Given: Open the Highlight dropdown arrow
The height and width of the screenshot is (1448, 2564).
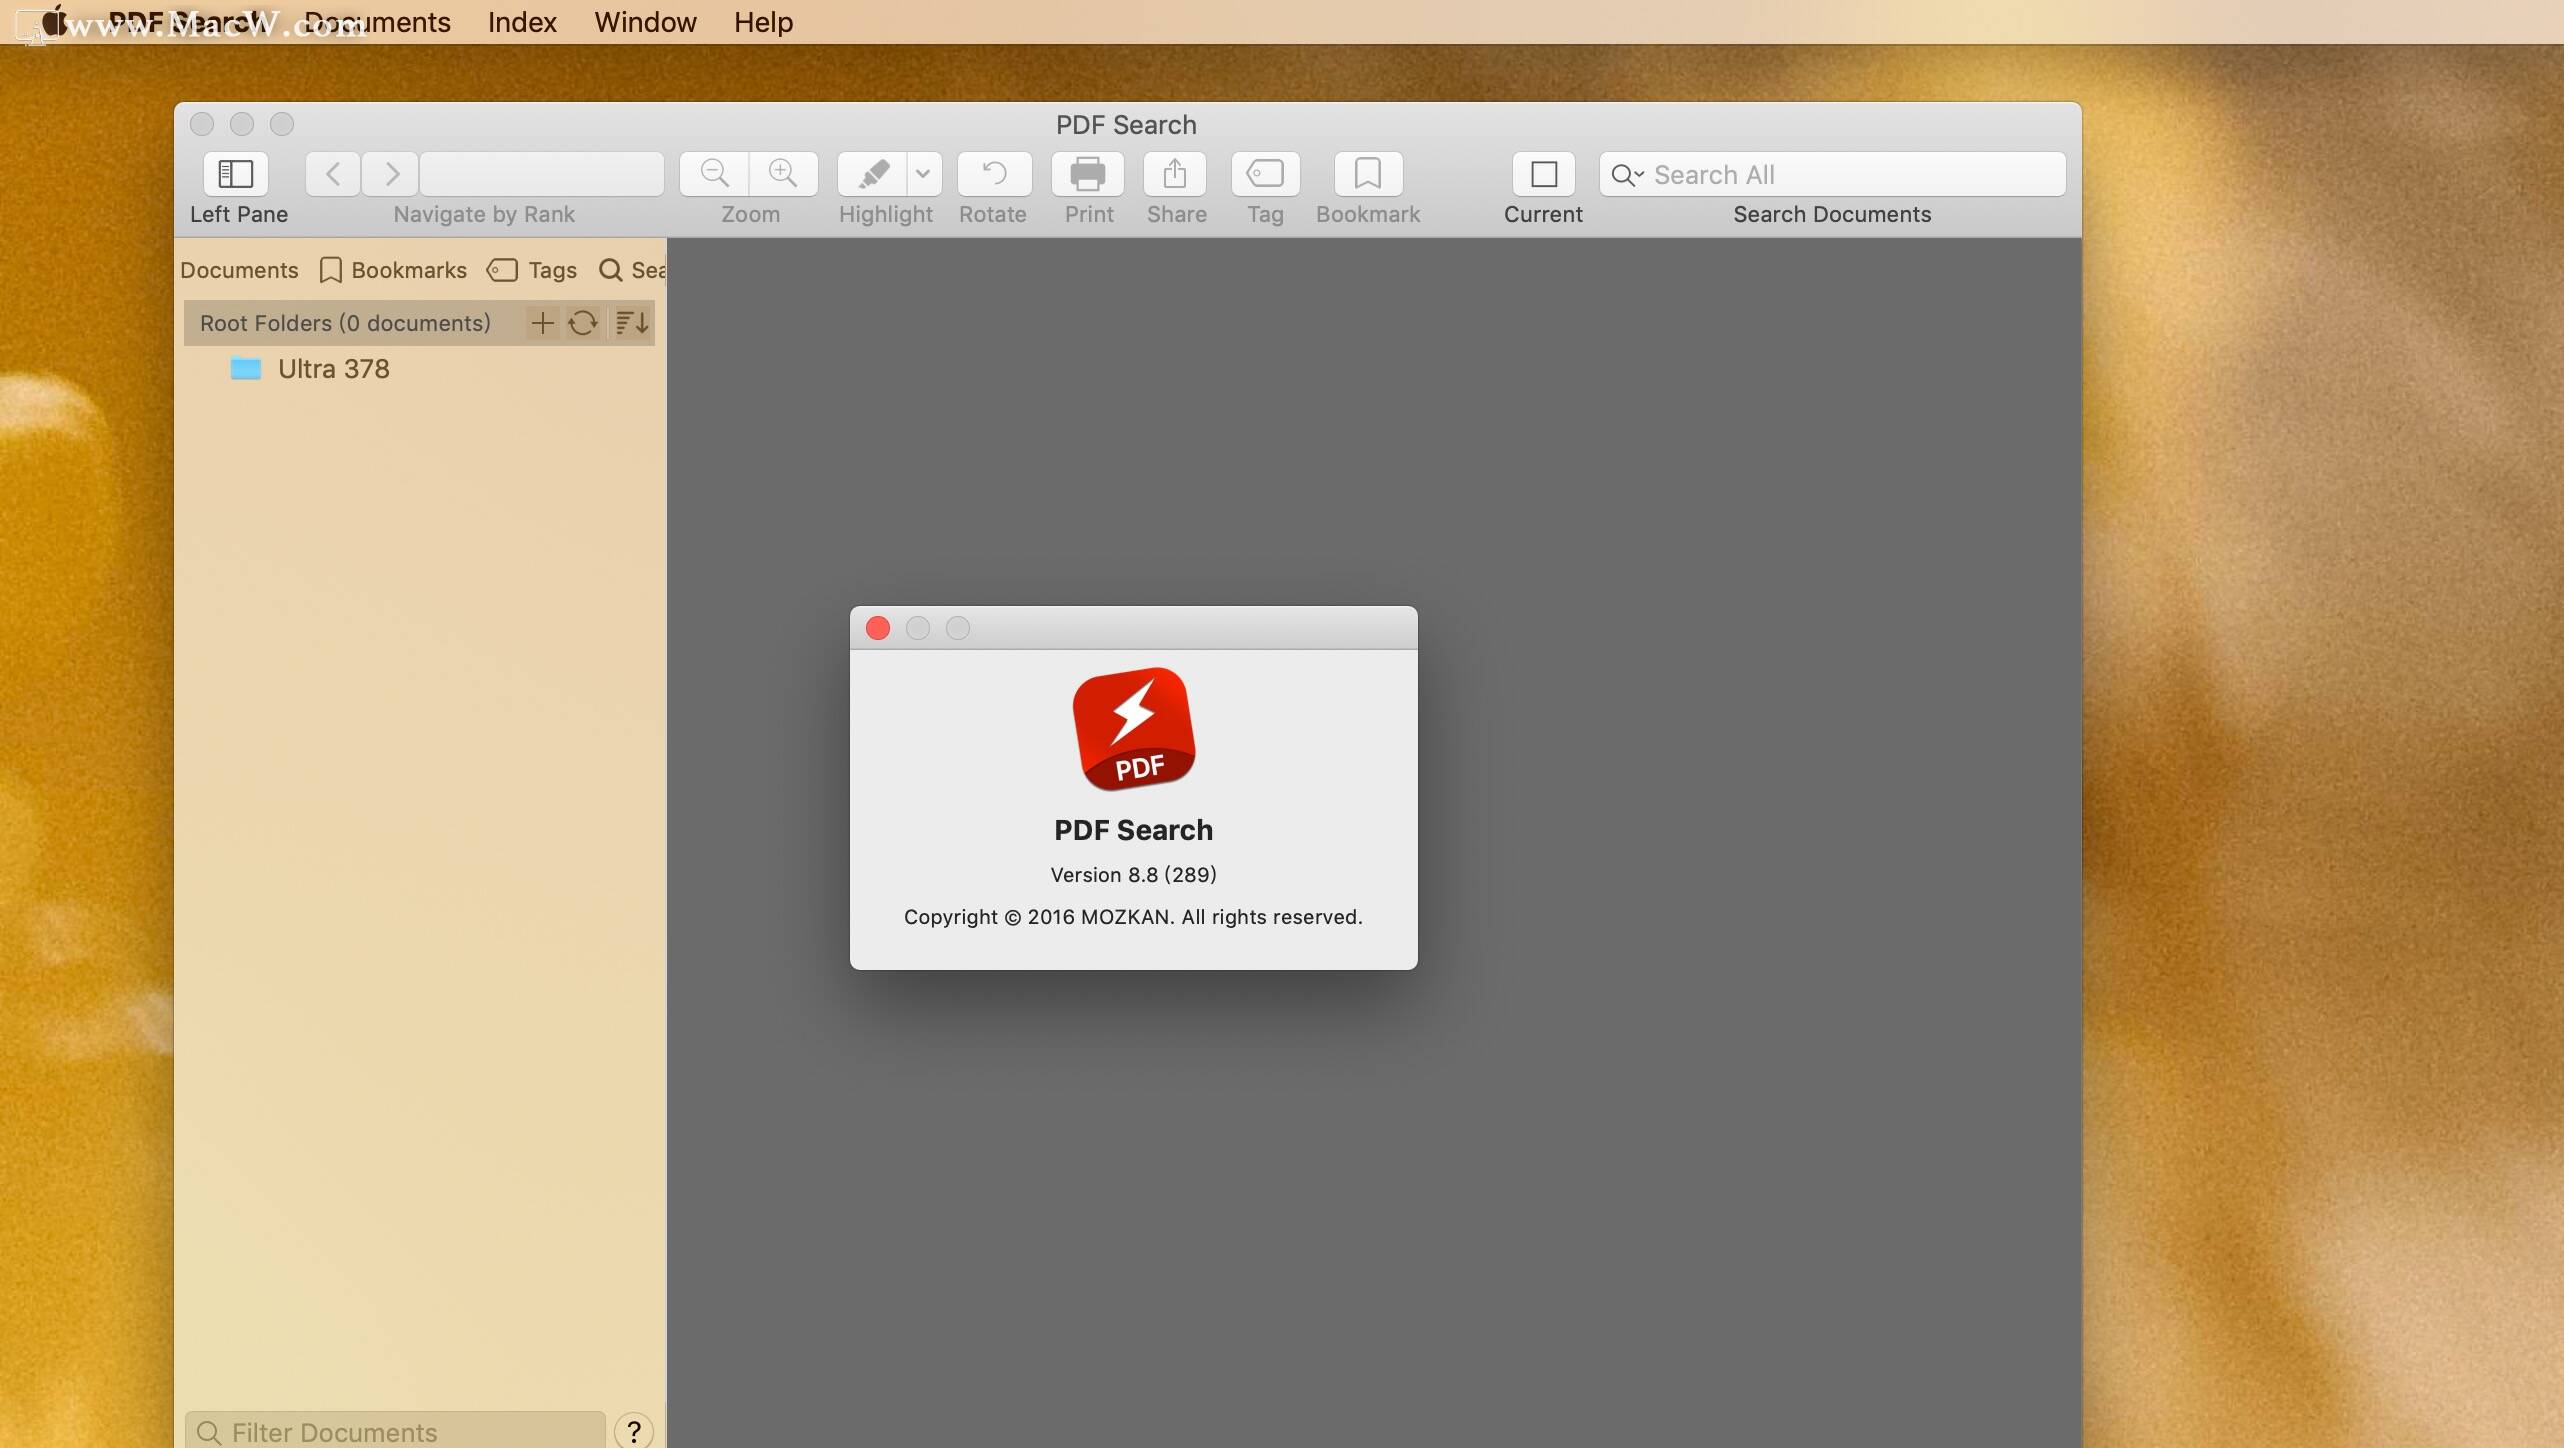Looking at the screenshot, I should tap(923, 174).
